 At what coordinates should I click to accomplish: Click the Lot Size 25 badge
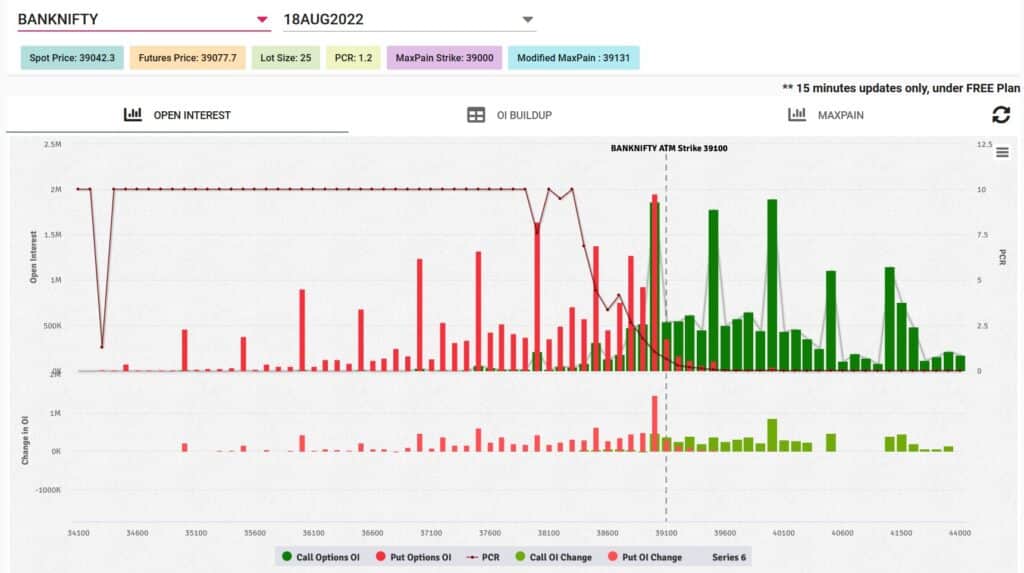click(x=285, y=57)
